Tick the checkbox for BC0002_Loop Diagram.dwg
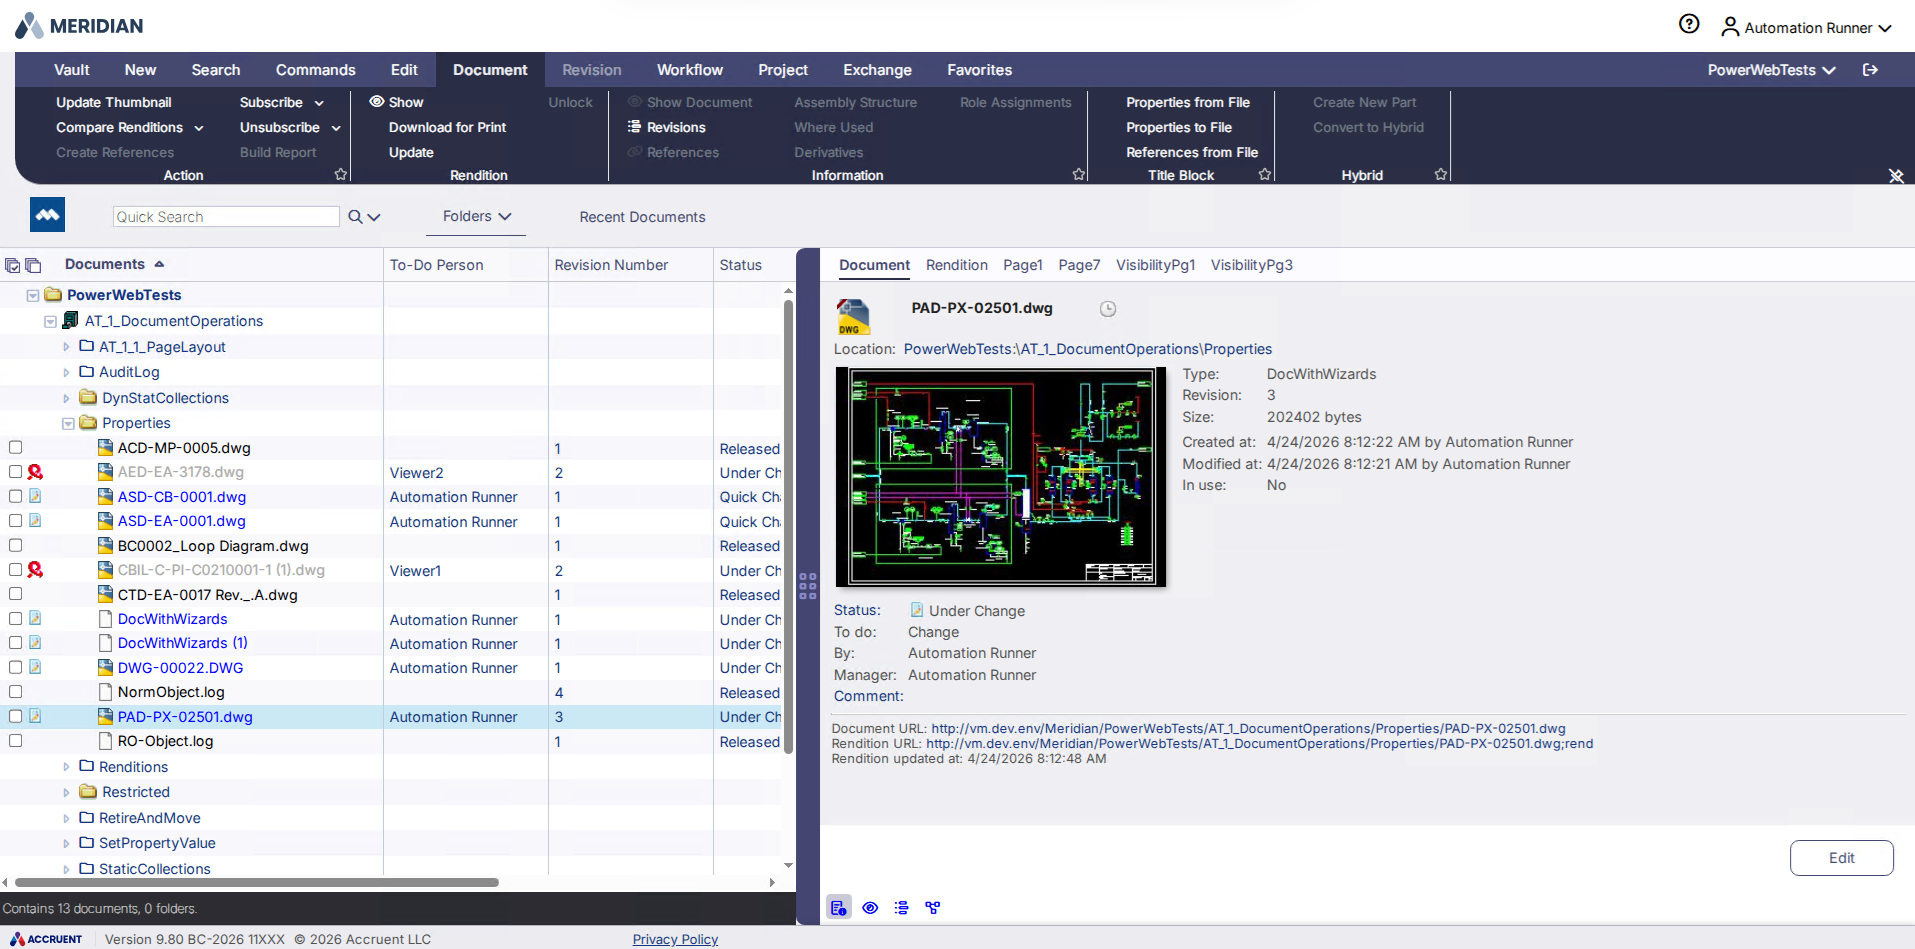The height and width of the screenshot is (949, 1915). 16,546
